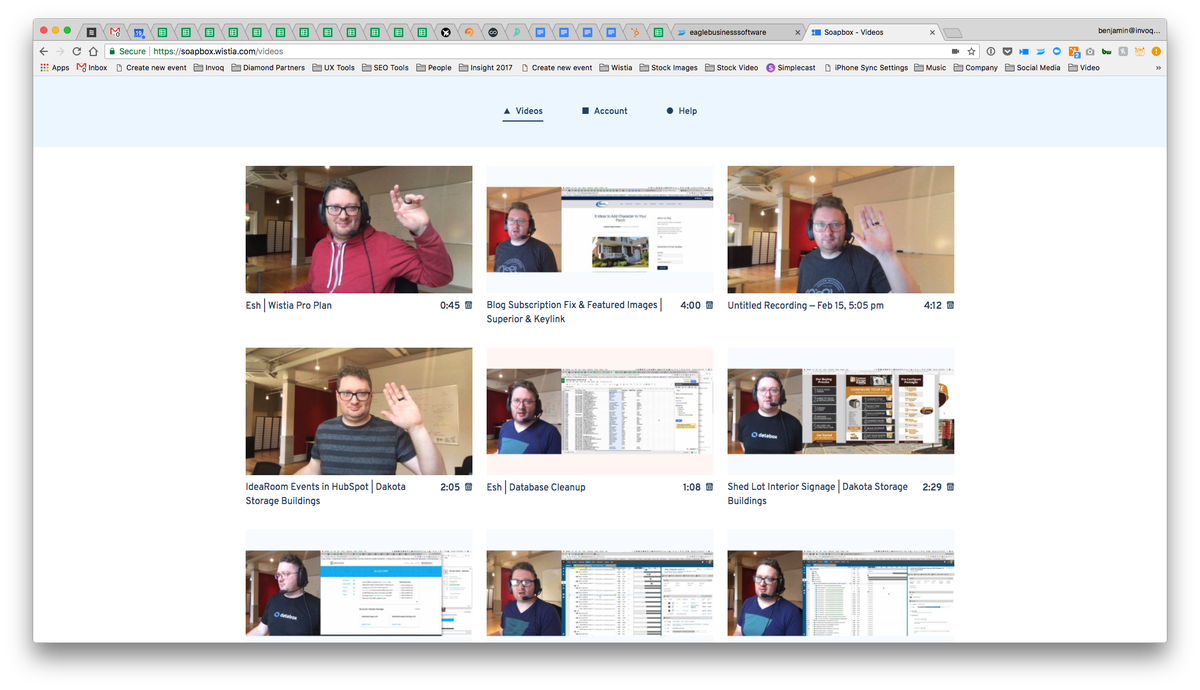Click trash icon beside Blog Subscription Fix video

709,305
